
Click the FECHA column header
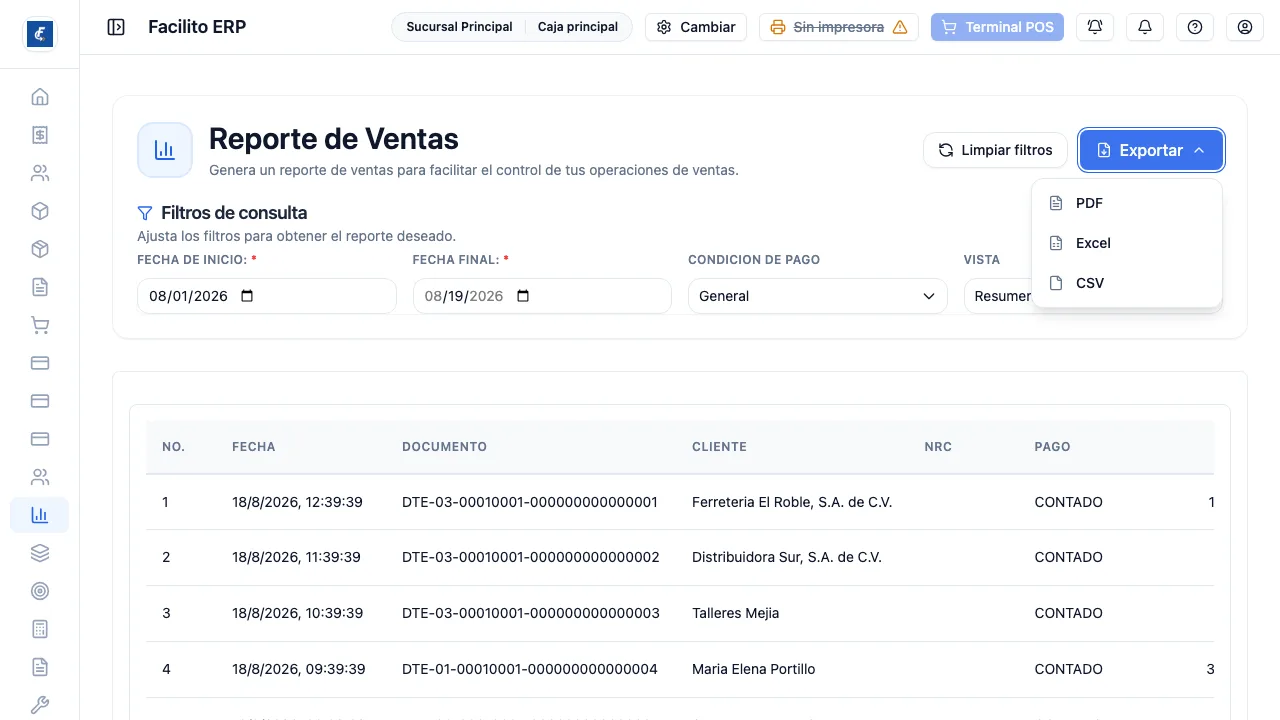(x=254, y=447)
